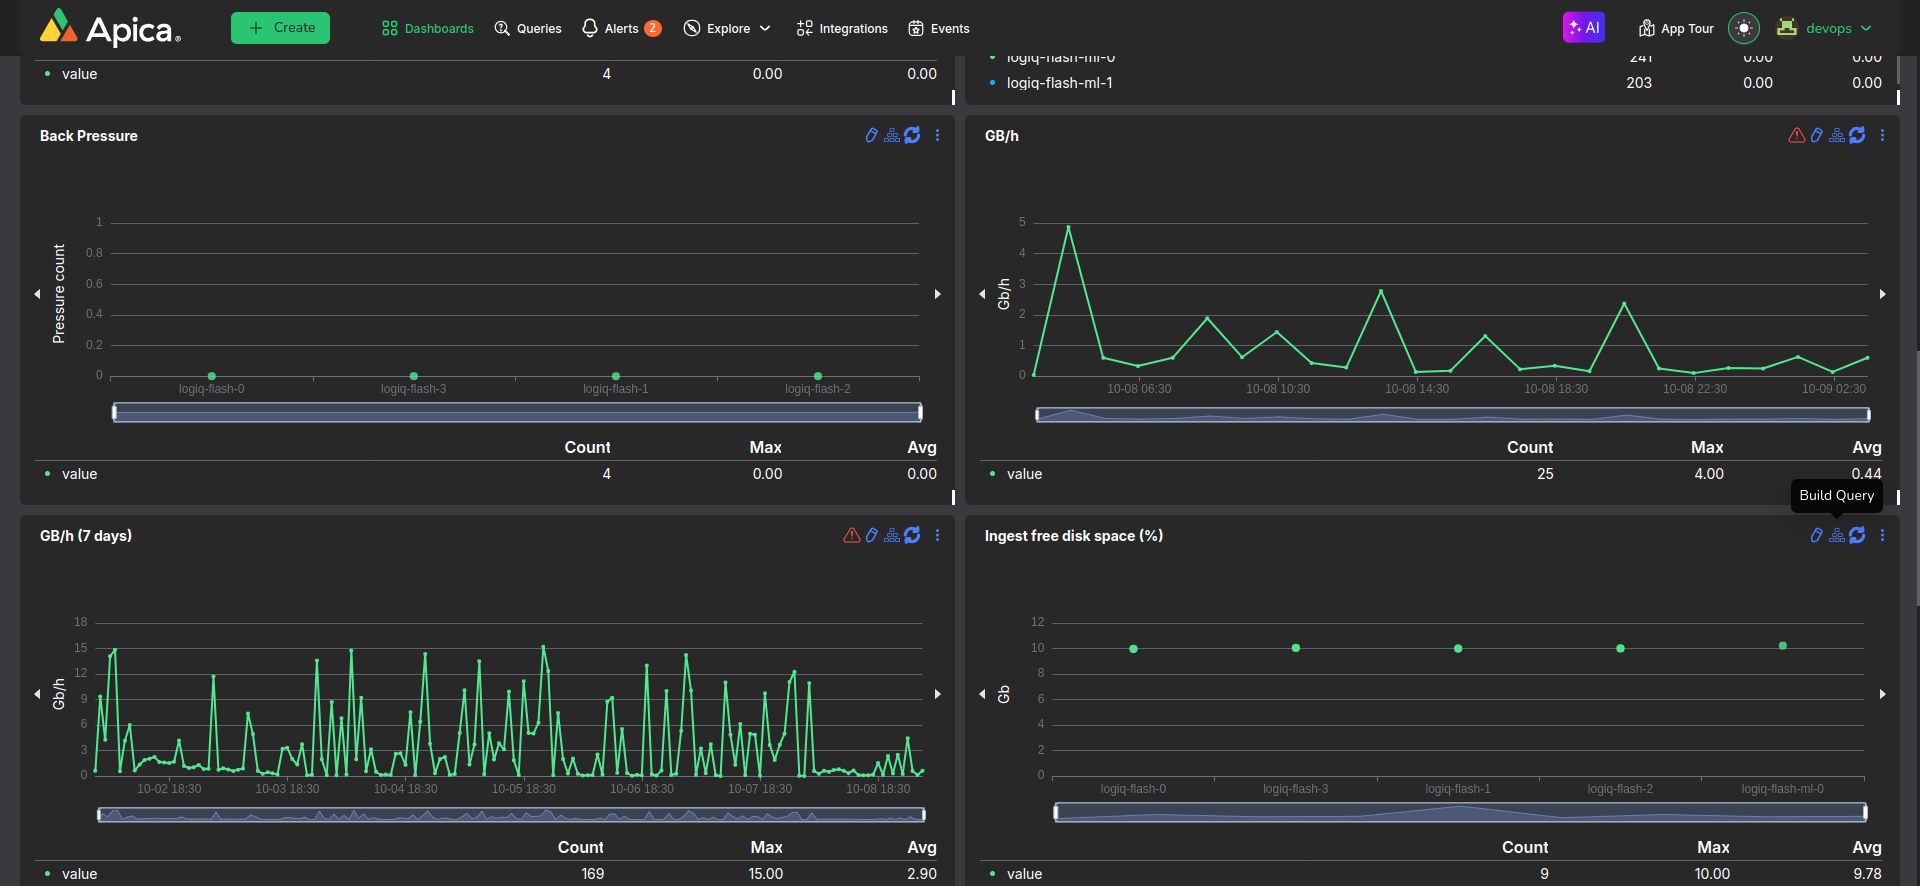
Task: Click the green Create button
Action: pos(280,28)
